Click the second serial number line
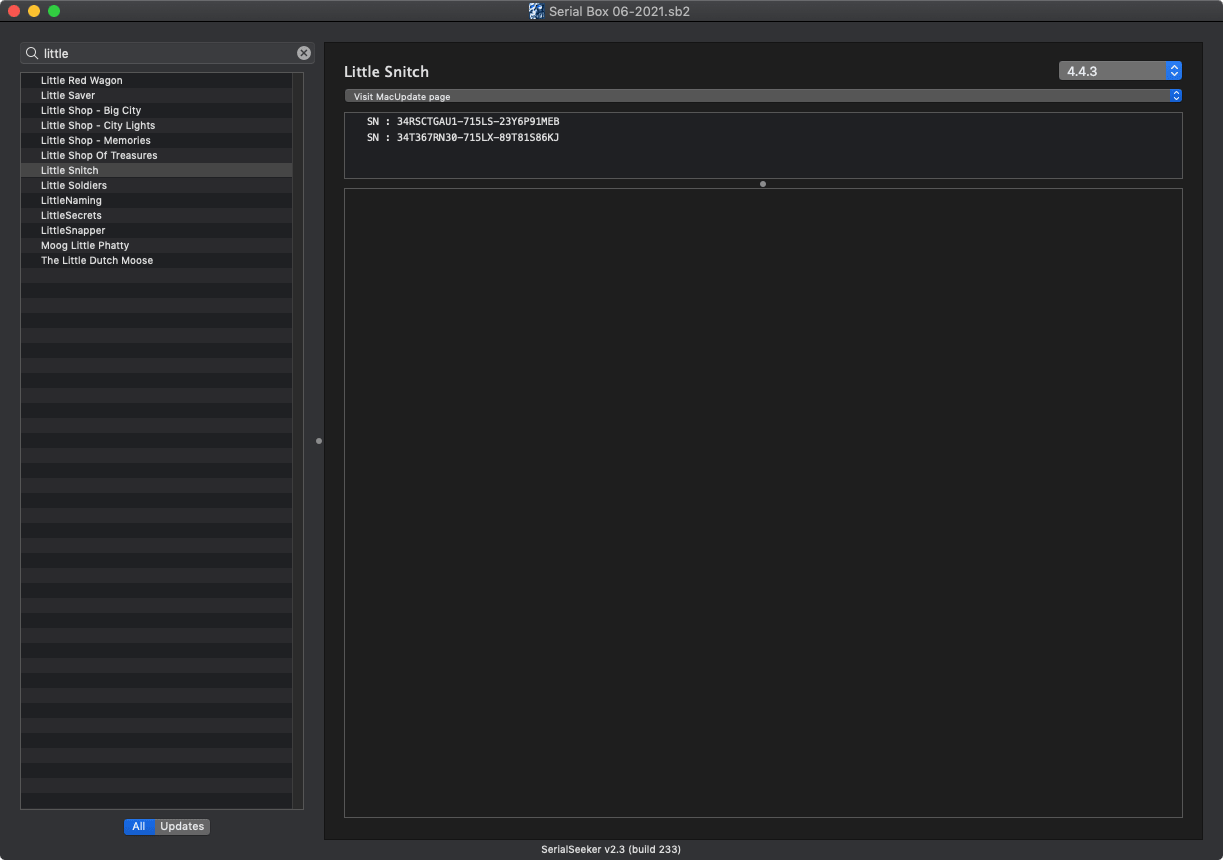The image size is (1223, 860). [x=463, y=138]
